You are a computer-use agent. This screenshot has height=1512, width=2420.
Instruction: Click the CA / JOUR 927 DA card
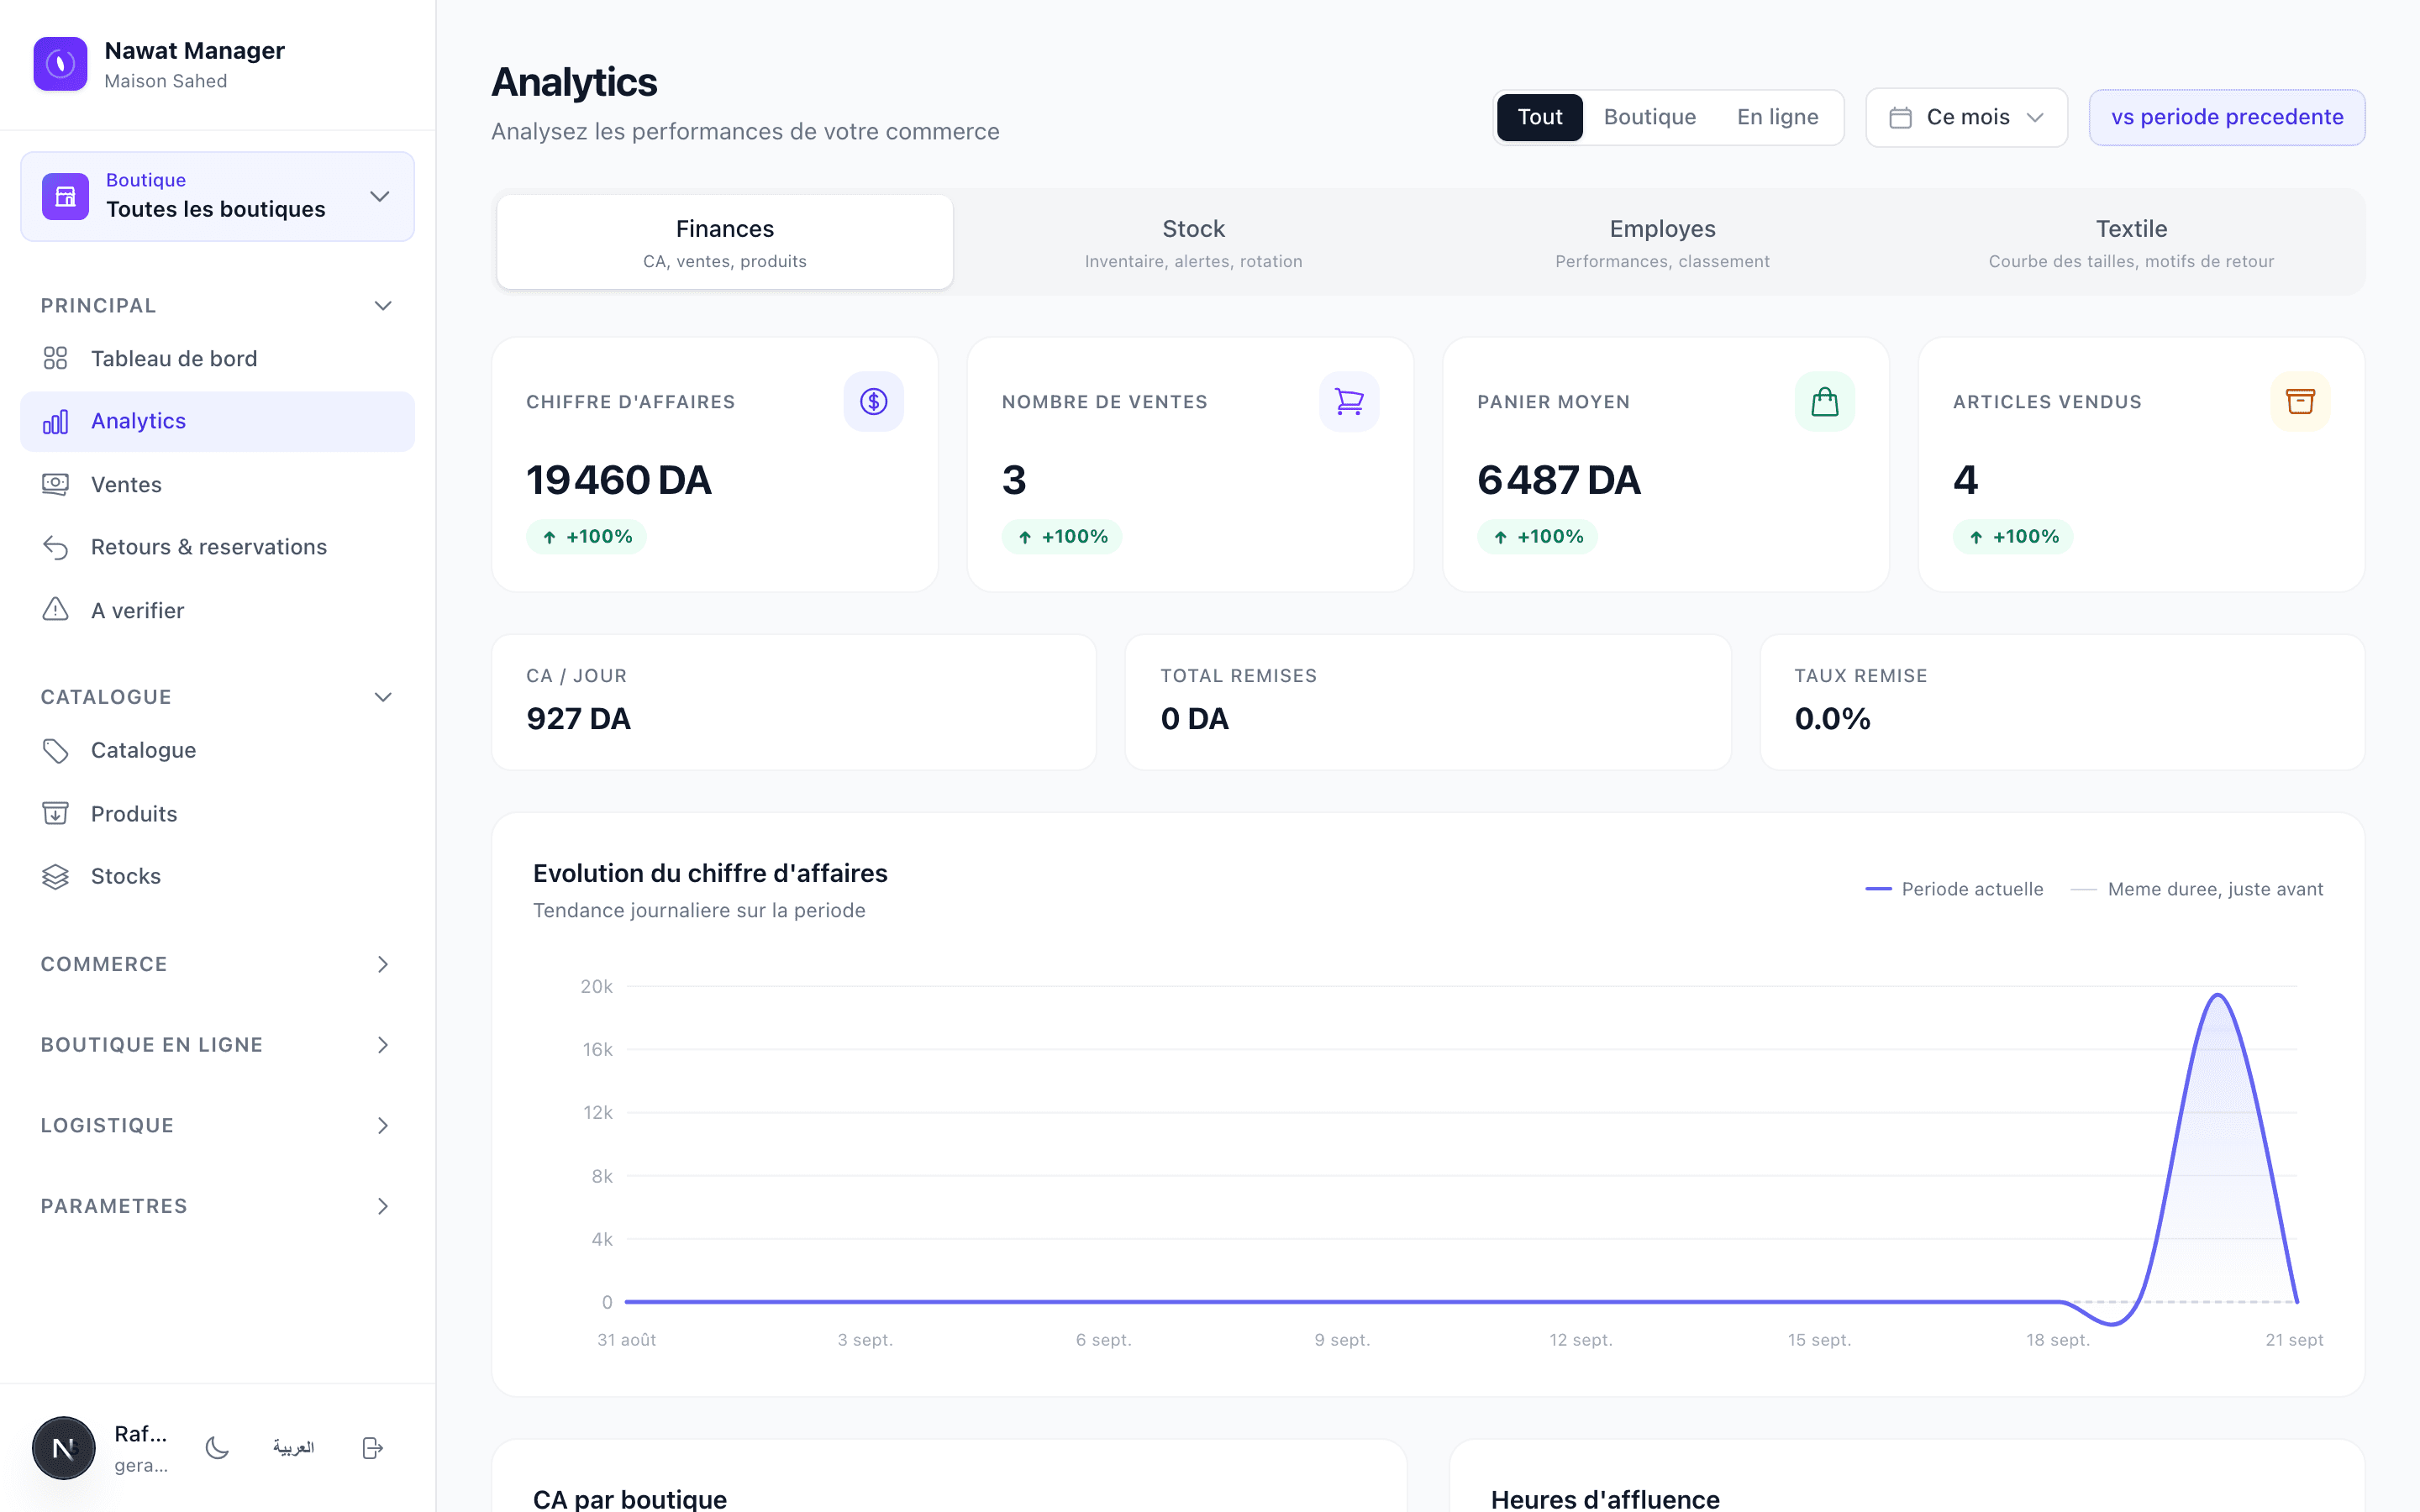[794, 702]
